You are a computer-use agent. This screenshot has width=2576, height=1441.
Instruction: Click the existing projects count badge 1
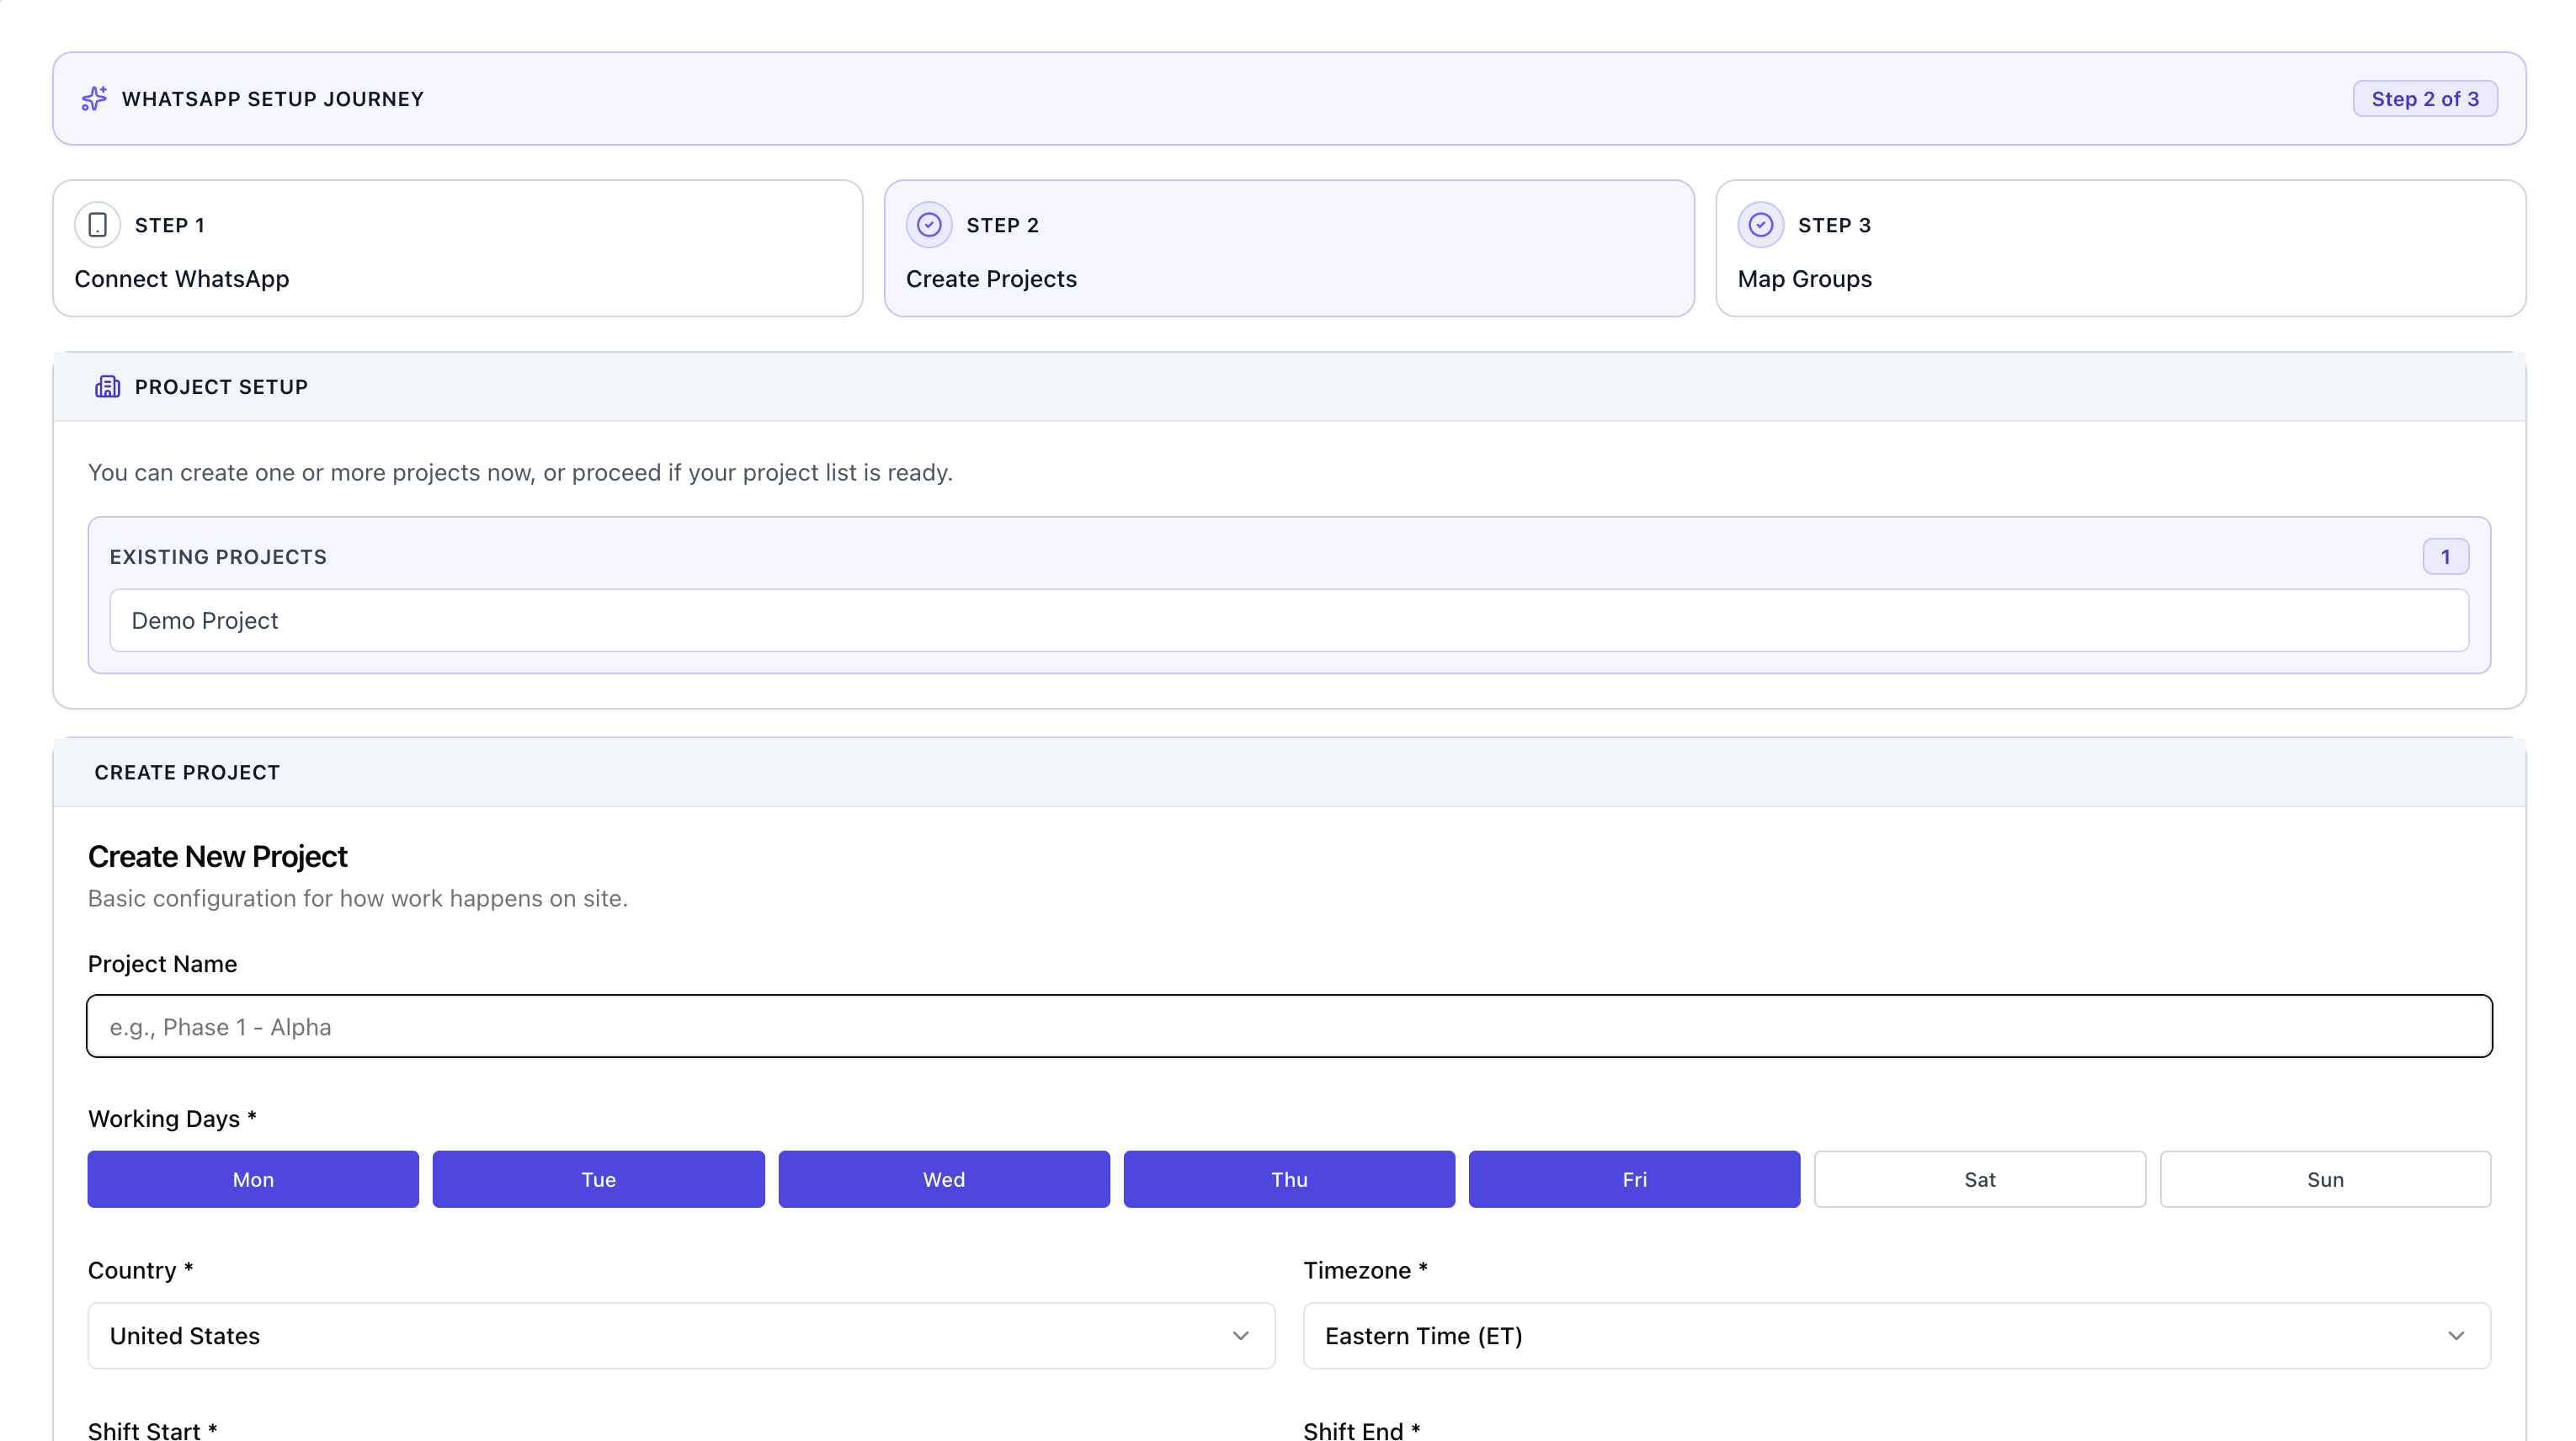(x=2446, y=557)
